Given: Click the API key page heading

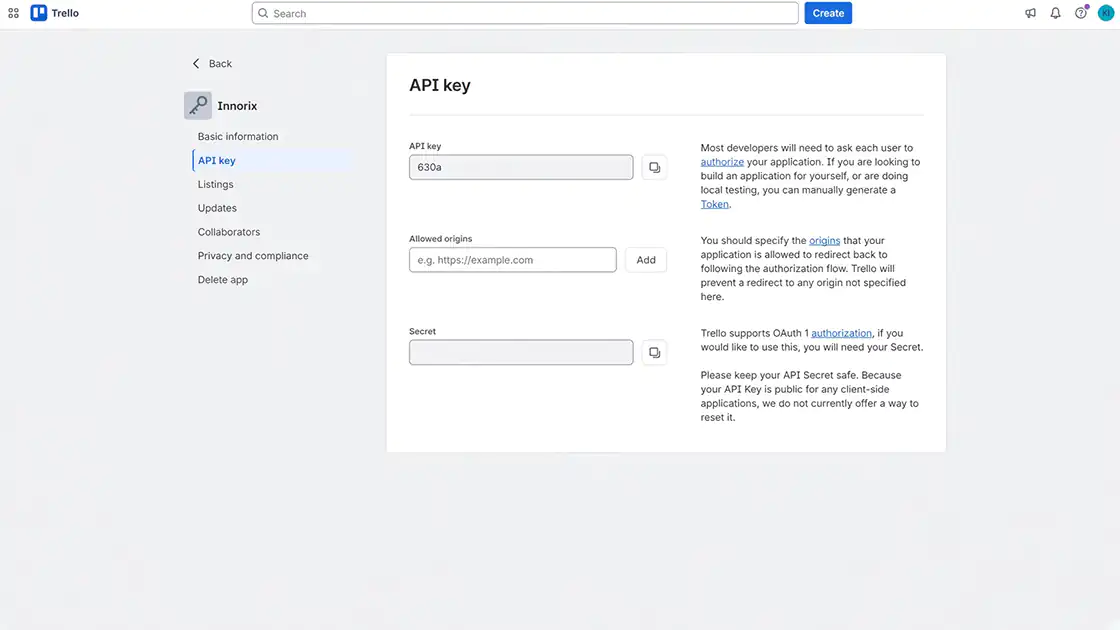Looking at the screenshot, I should [440, 85].
